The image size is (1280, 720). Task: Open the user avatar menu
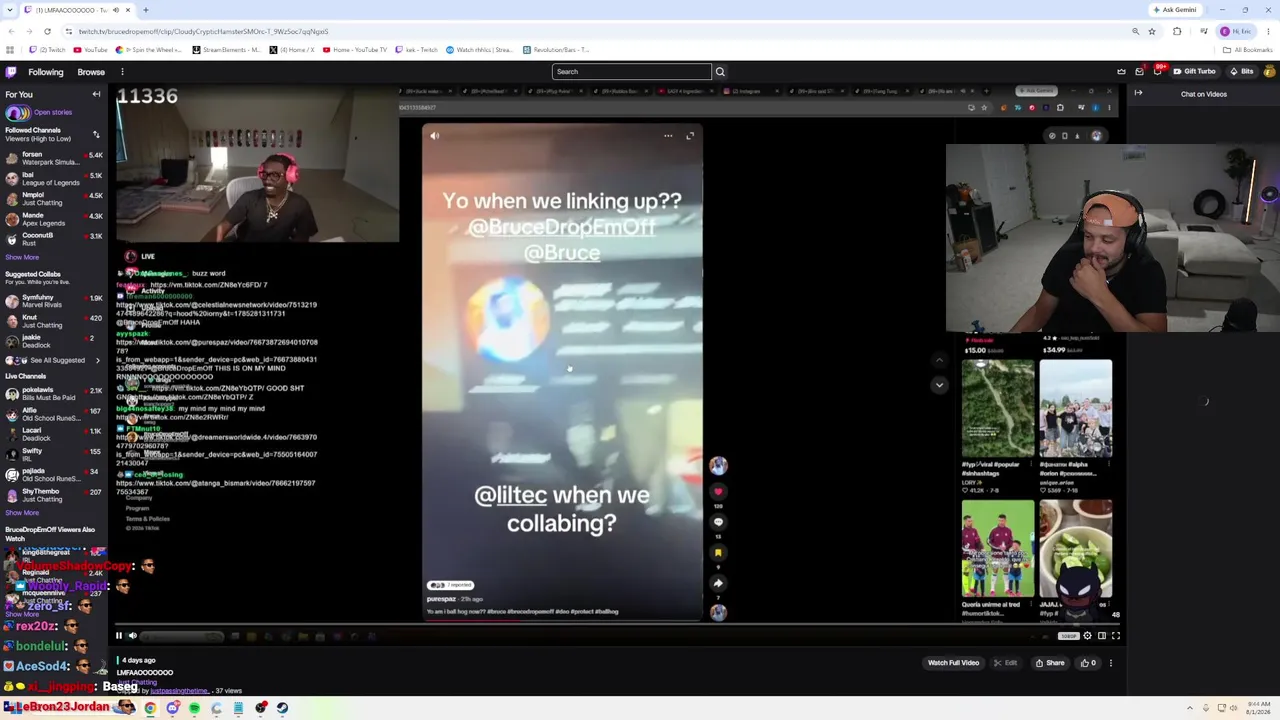pos(1270,72)
